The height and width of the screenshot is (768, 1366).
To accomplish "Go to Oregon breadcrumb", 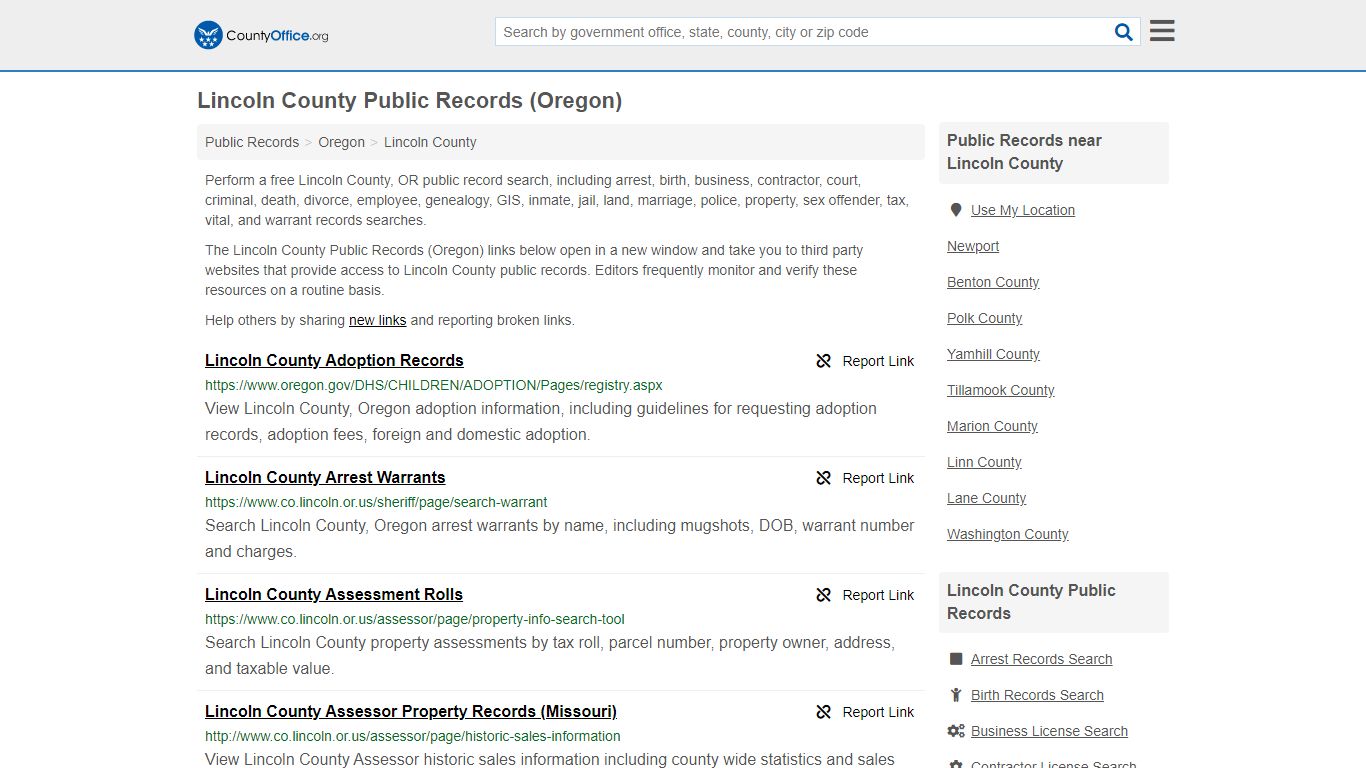I will [x=342, y=142].
